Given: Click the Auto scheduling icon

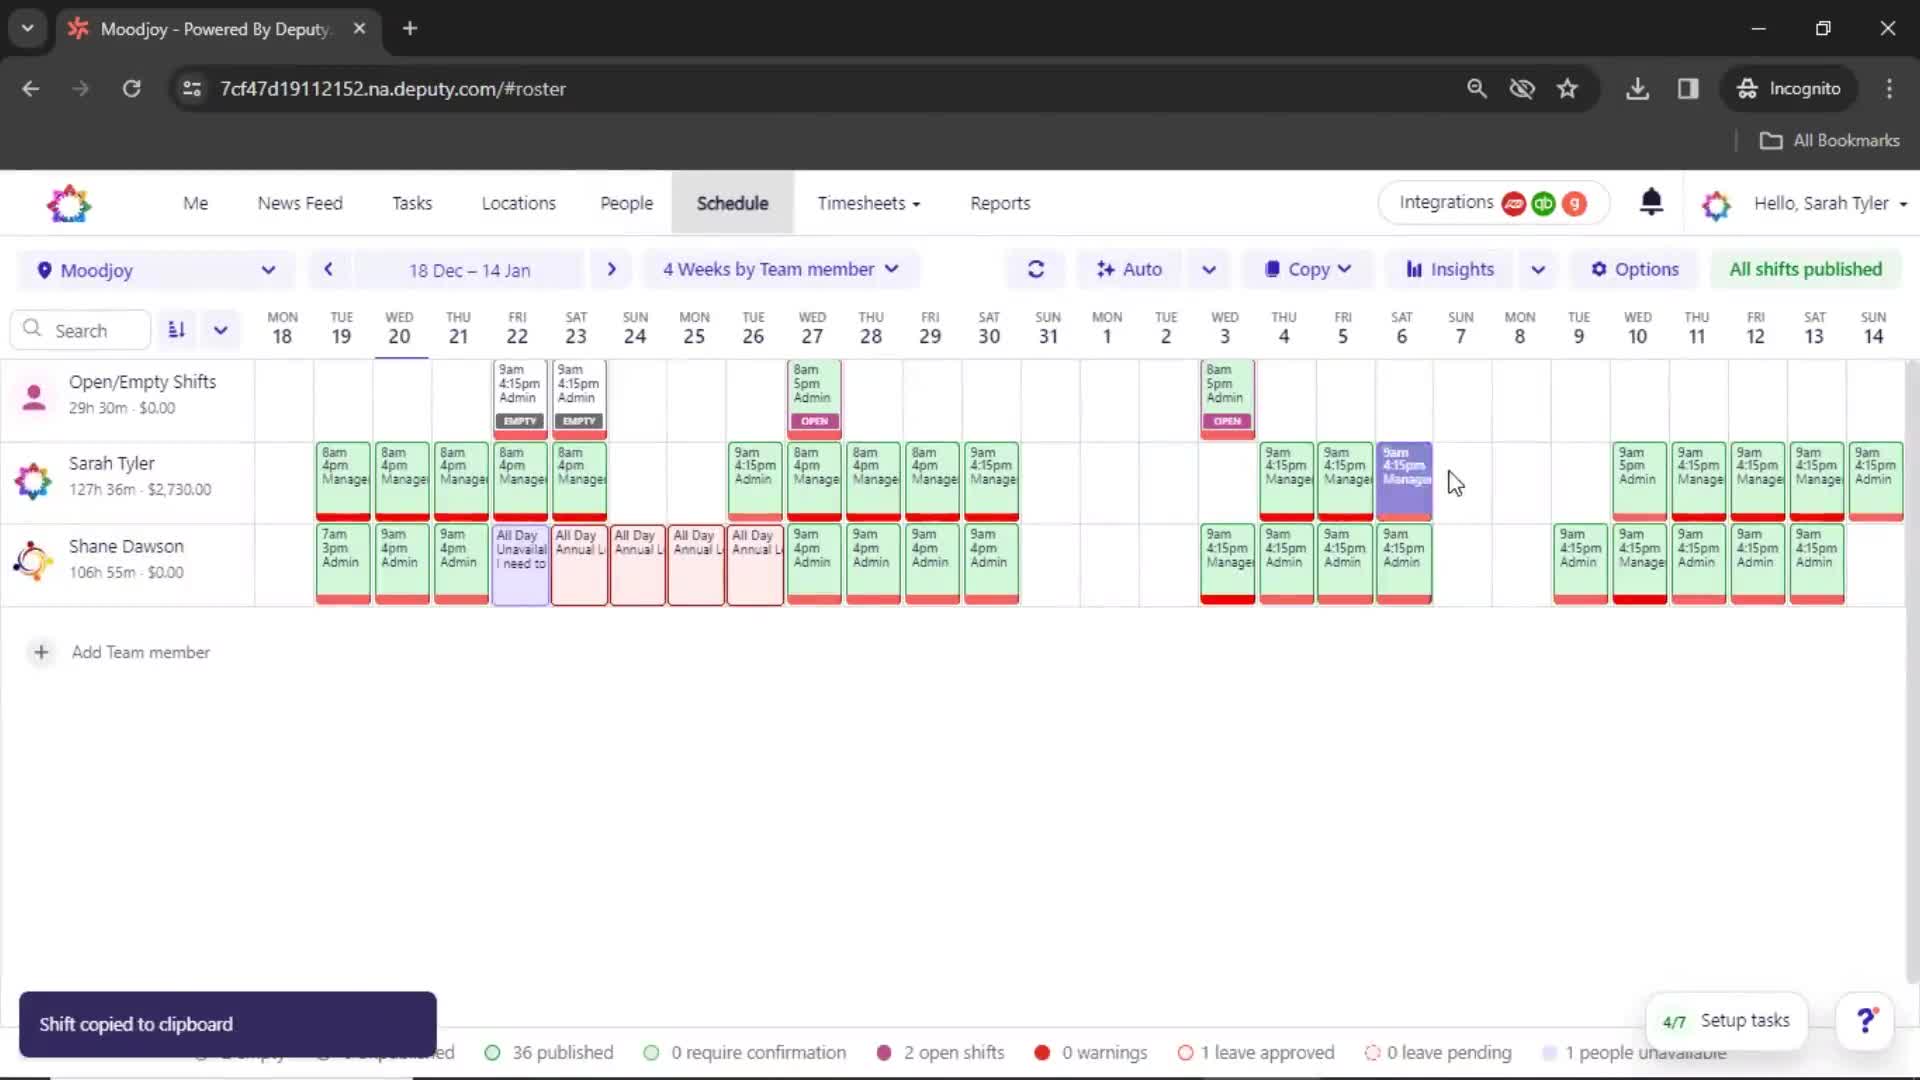Looking at the screenshot, I should (x=1108, y=269).
